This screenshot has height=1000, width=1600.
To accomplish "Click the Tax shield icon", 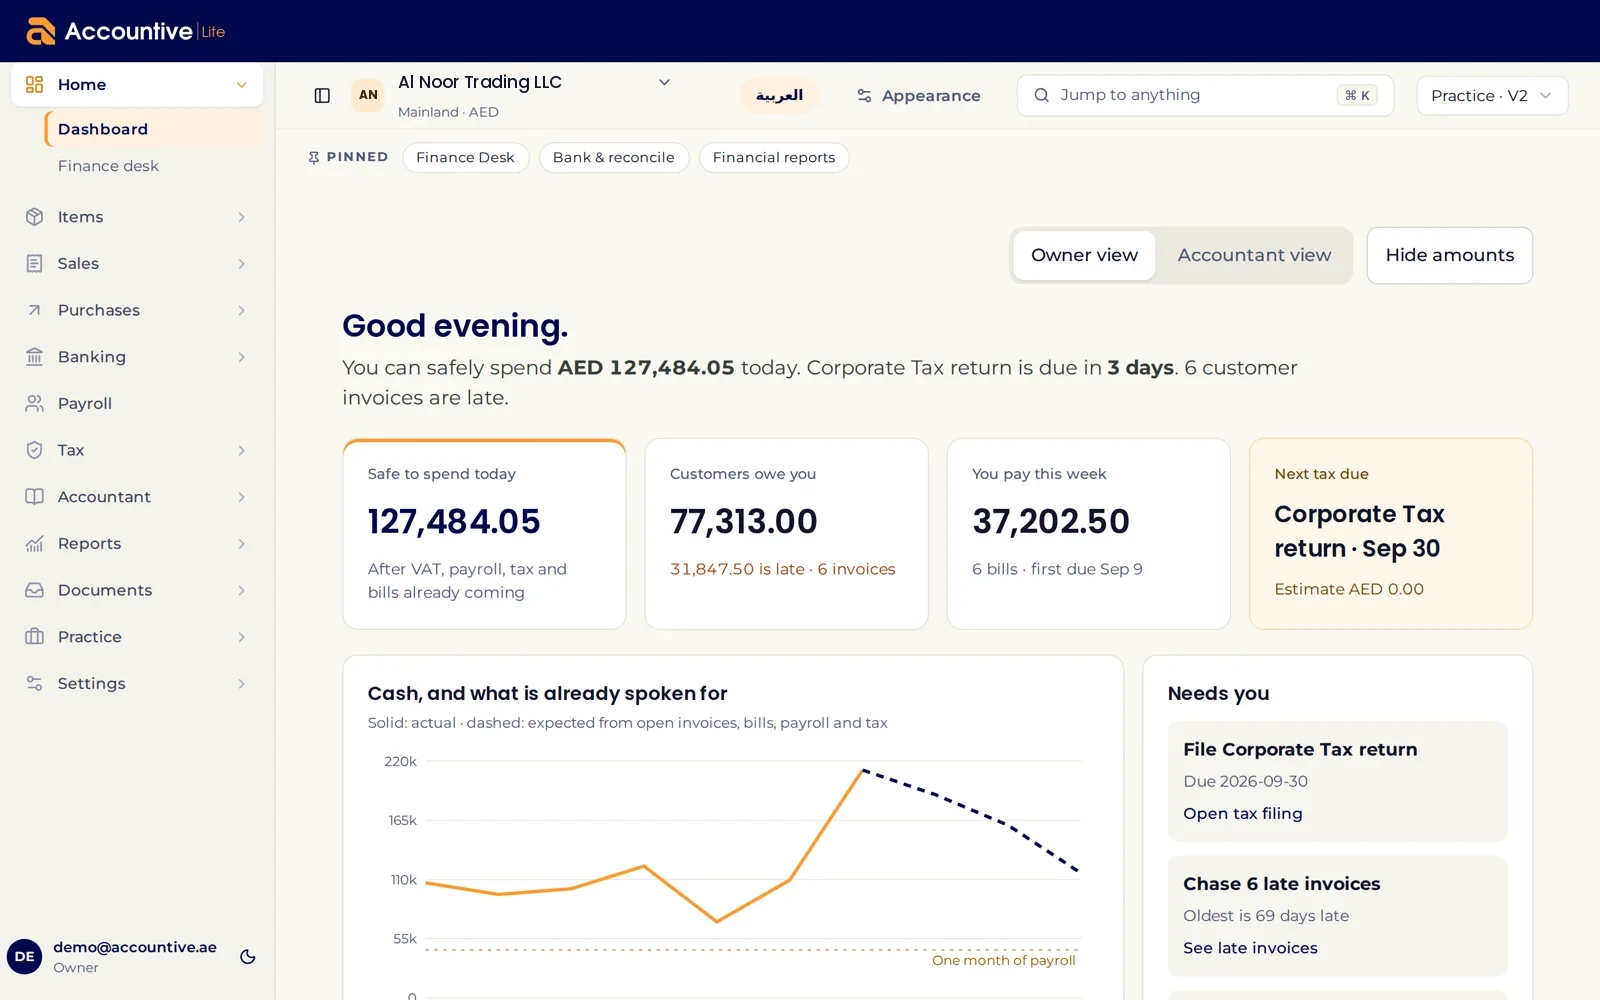I will coord(34,450).
